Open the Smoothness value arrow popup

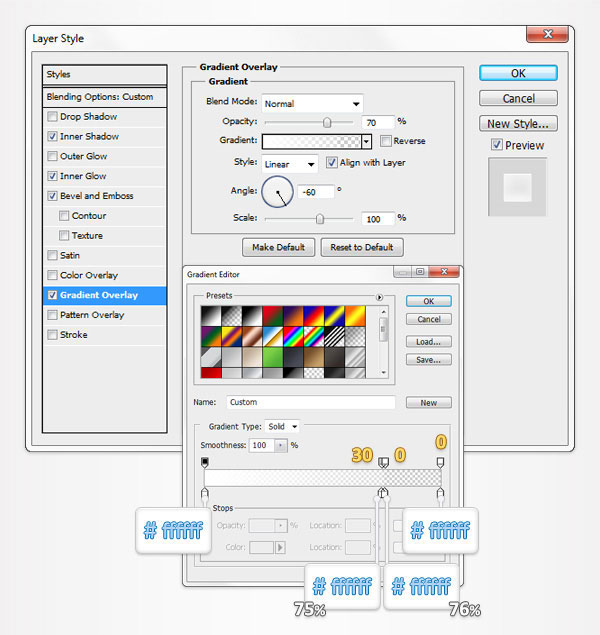[280, 445]
